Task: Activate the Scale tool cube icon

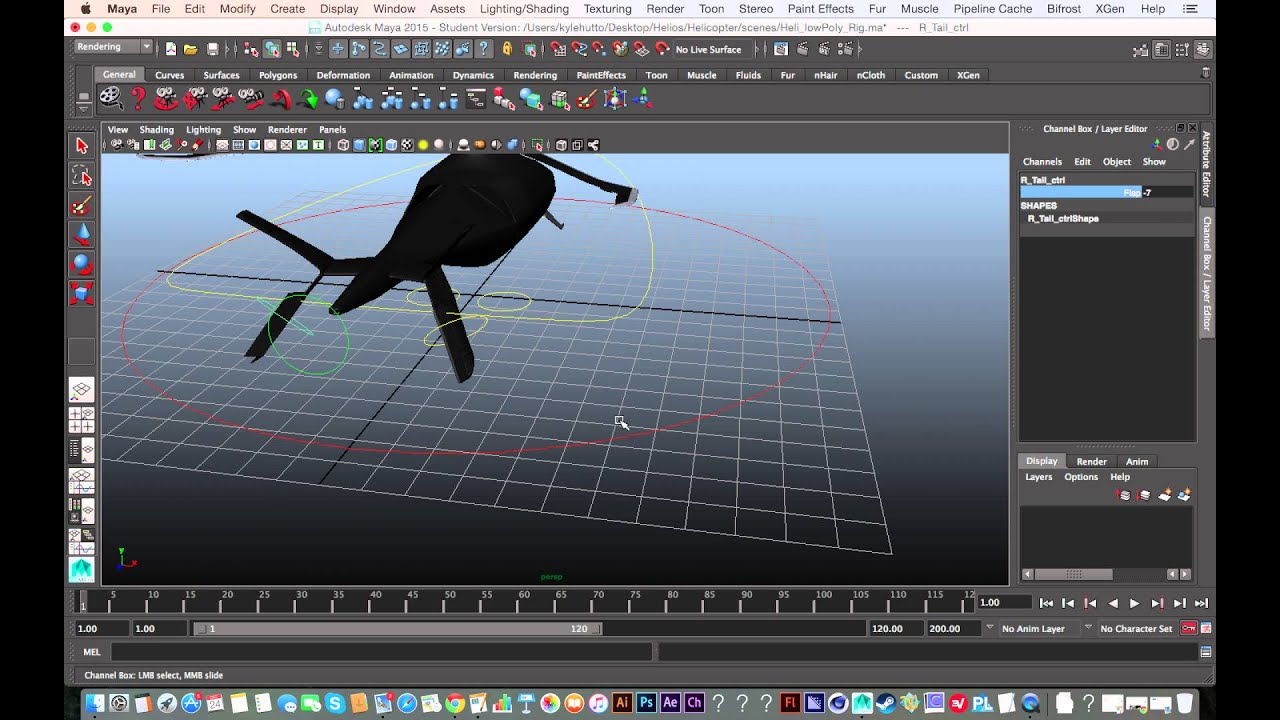Action: pos(82,293)
